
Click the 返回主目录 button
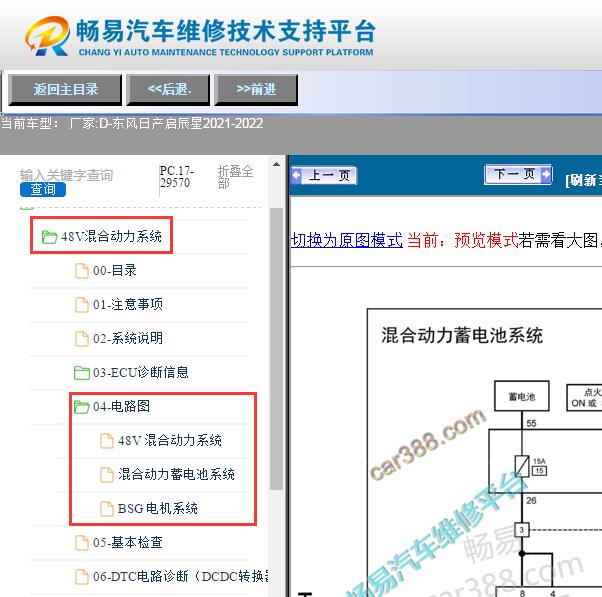click(65, 90)
